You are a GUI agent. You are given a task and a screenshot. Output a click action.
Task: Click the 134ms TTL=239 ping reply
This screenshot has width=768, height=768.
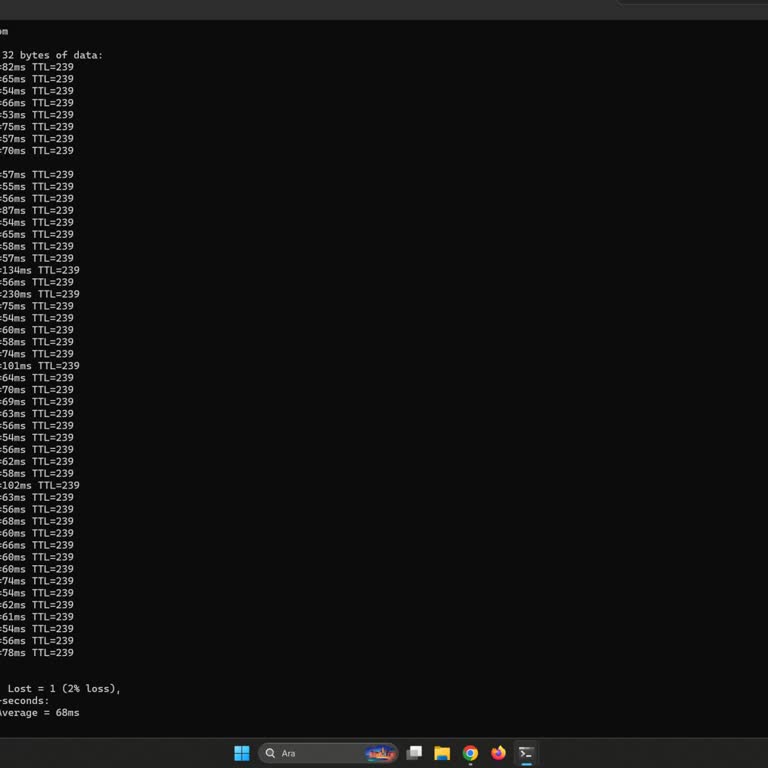(x=40, y=270)
